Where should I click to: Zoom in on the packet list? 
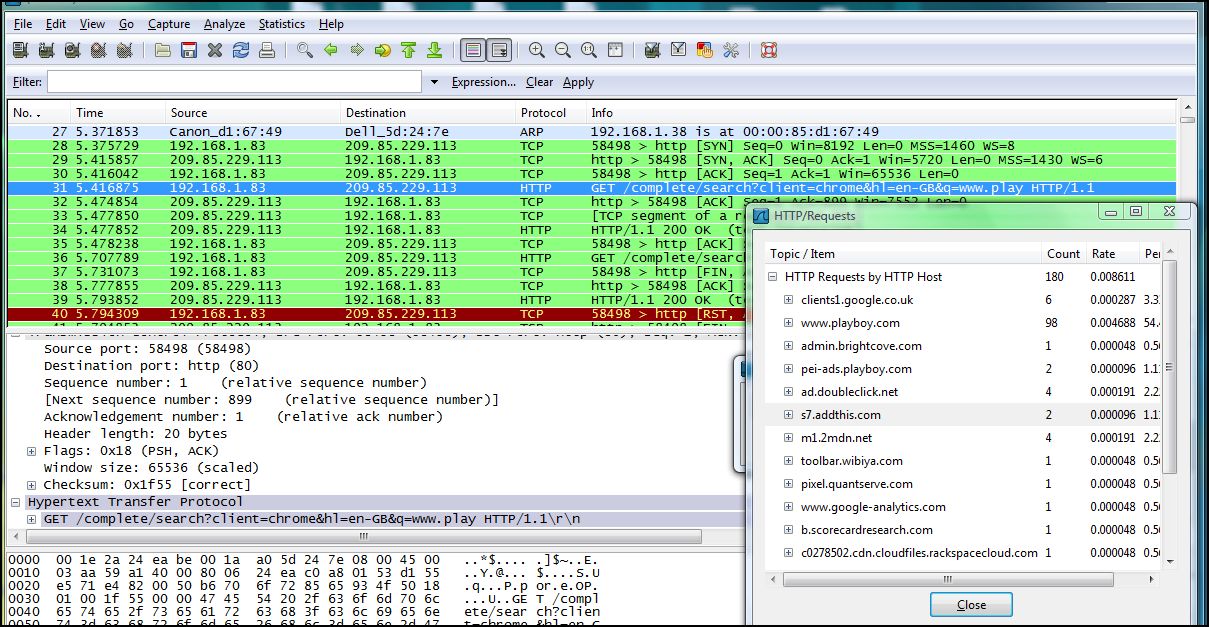click(535, 49)
